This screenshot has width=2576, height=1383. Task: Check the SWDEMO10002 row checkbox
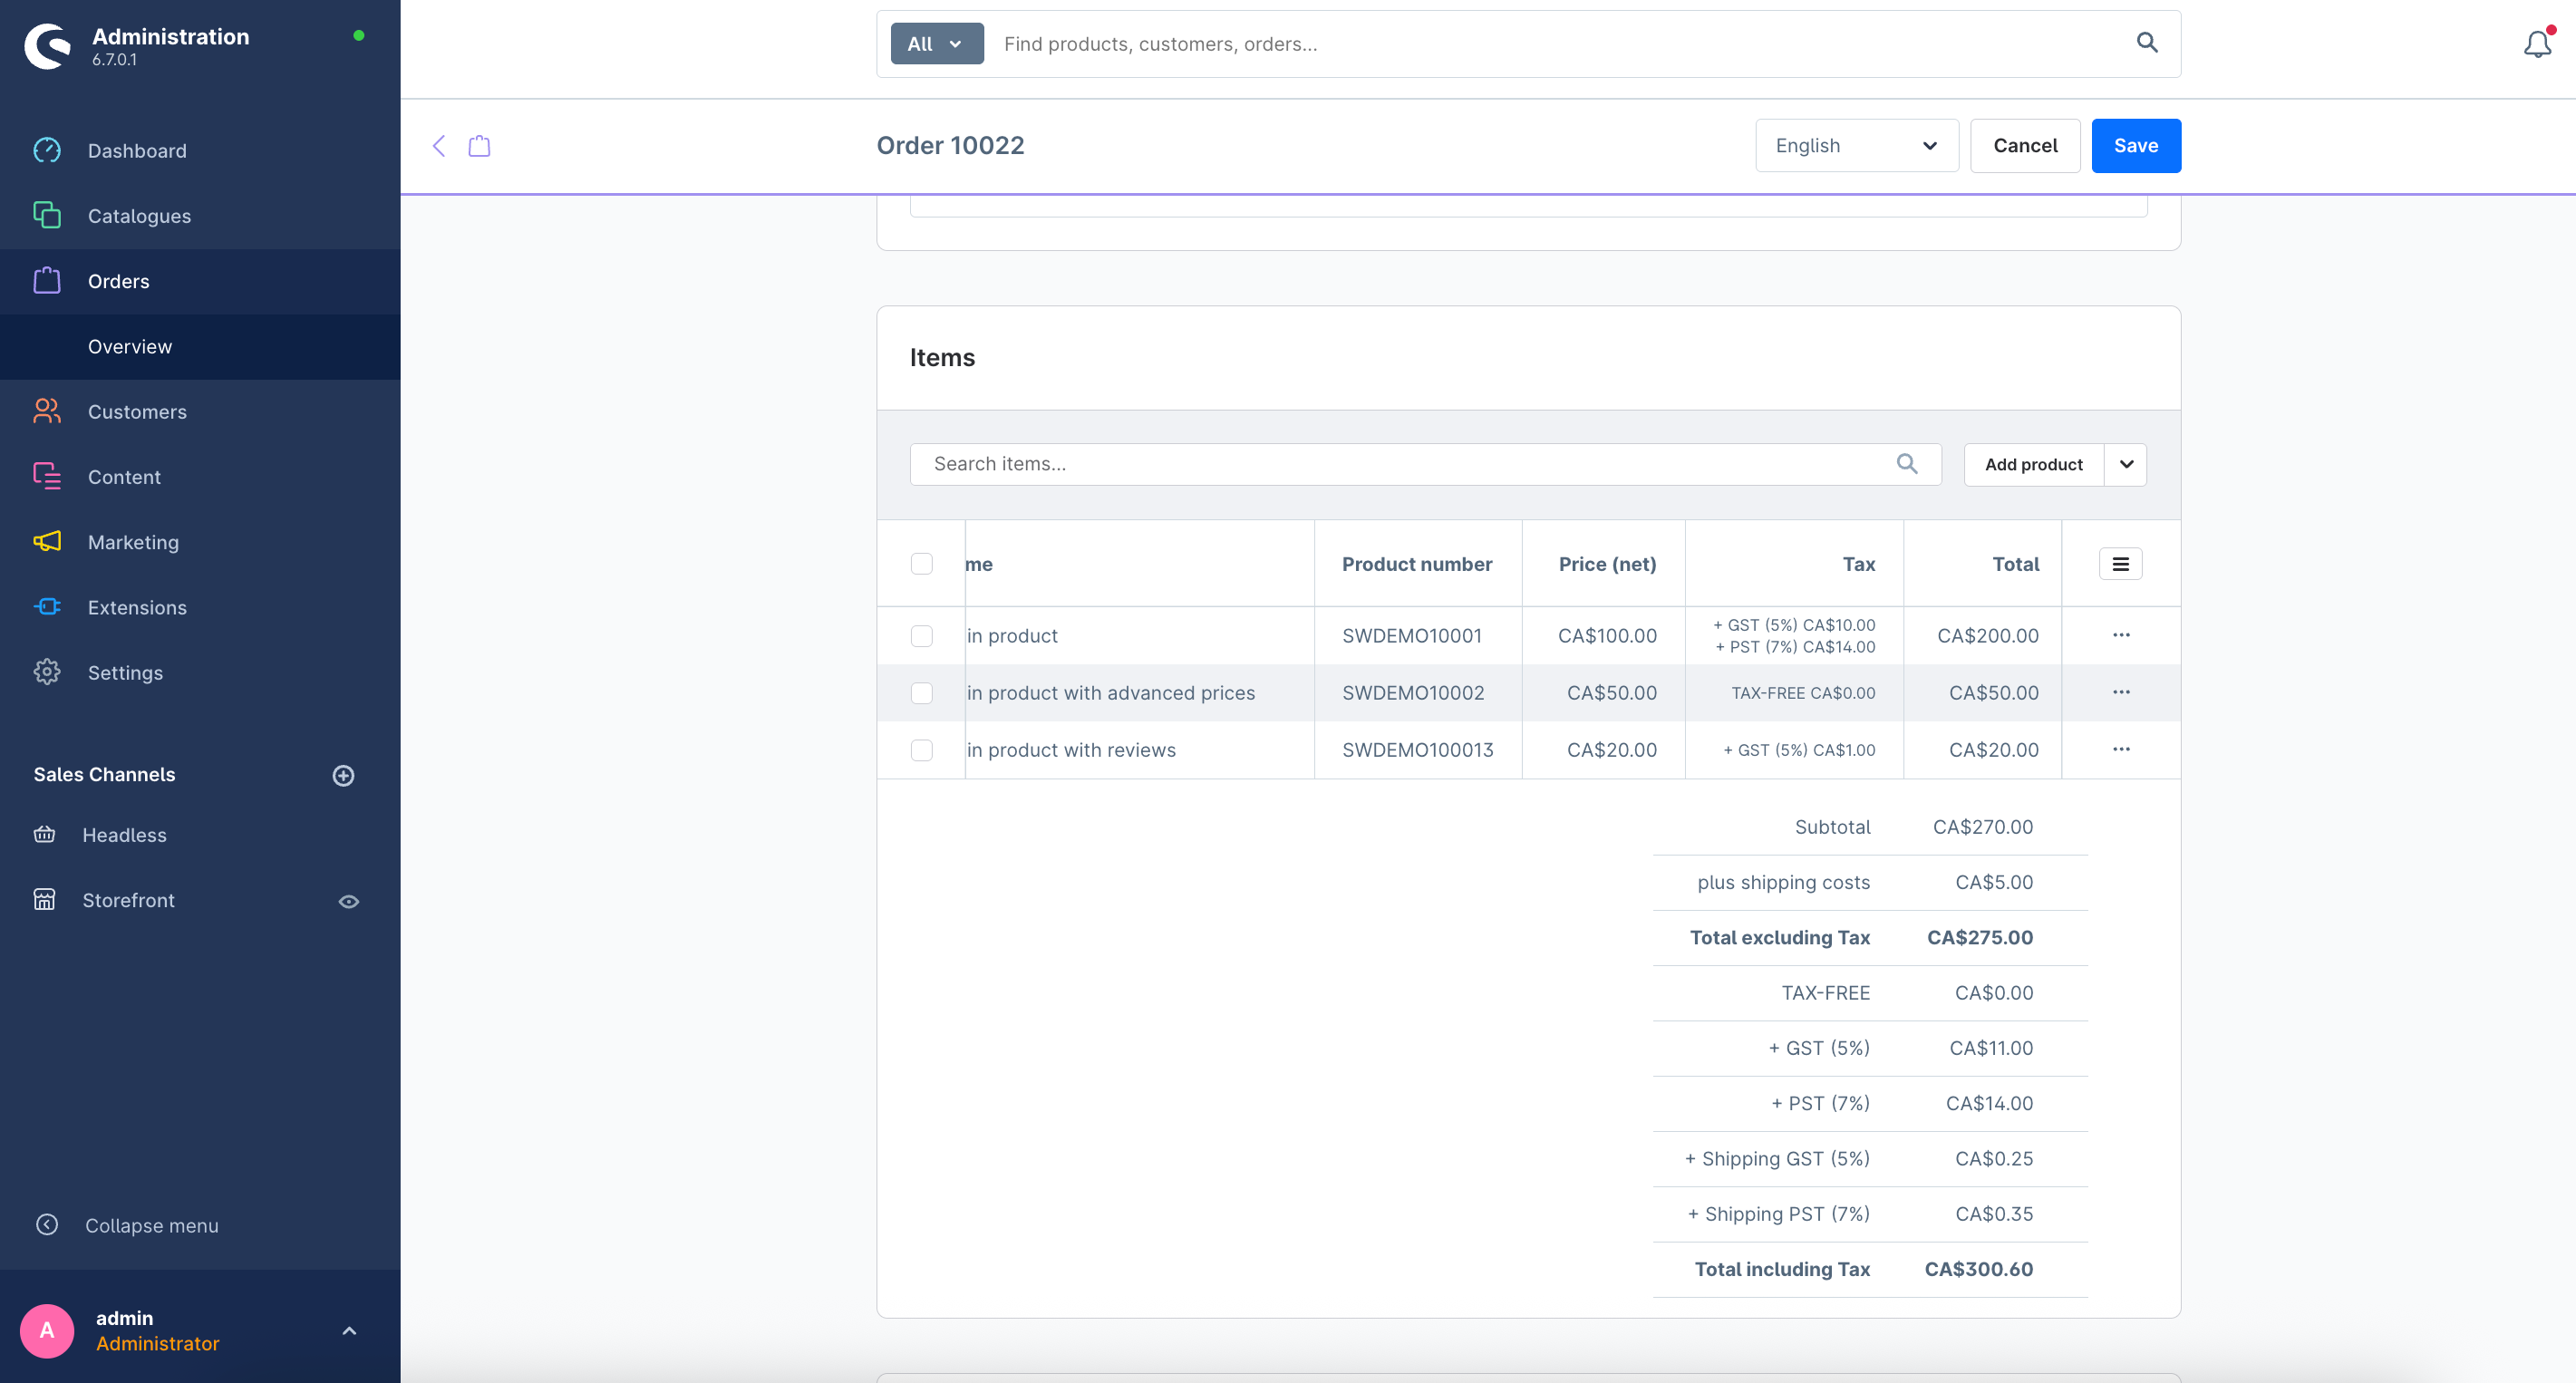(x=922, y=693)
